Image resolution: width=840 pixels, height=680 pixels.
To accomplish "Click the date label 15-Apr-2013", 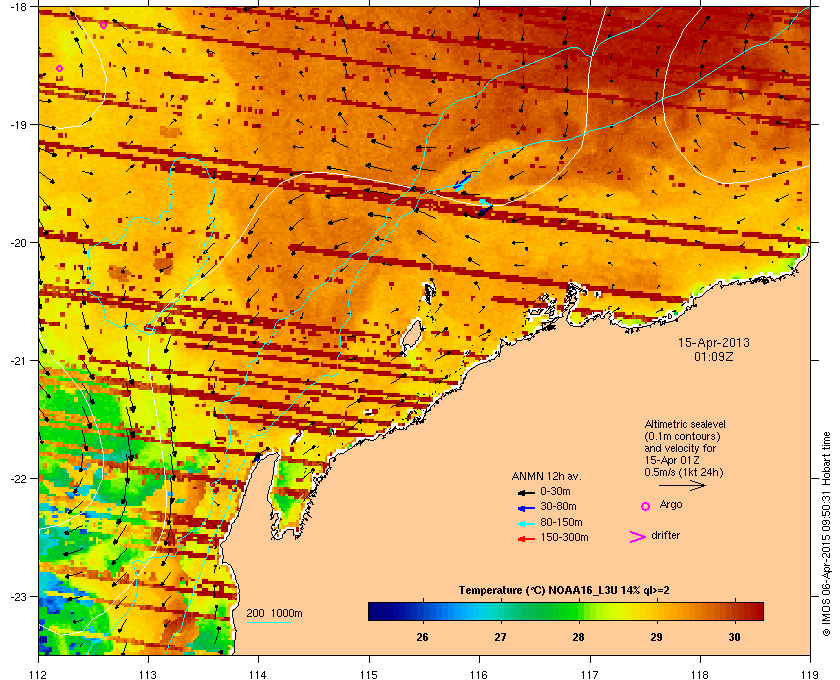I will point(714,342).
